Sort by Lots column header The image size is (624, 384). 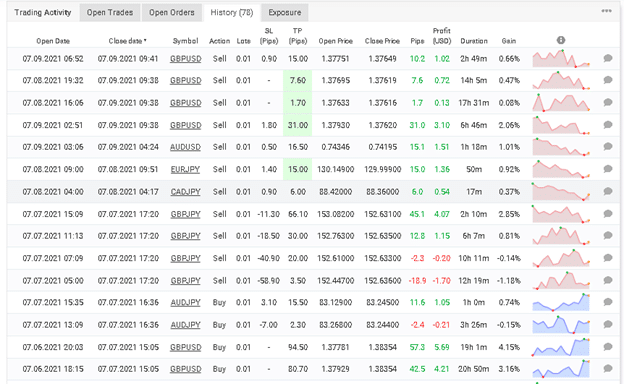click(244, 41)
